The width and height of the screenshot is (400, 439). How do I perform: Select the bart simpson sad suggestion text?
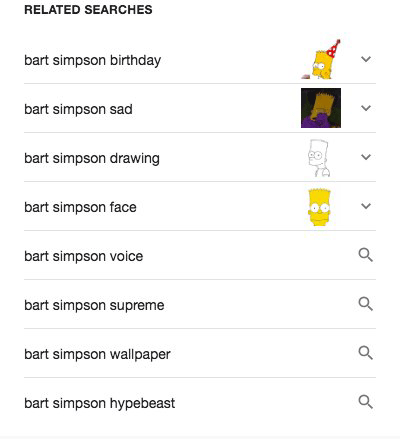pos(78,109)
